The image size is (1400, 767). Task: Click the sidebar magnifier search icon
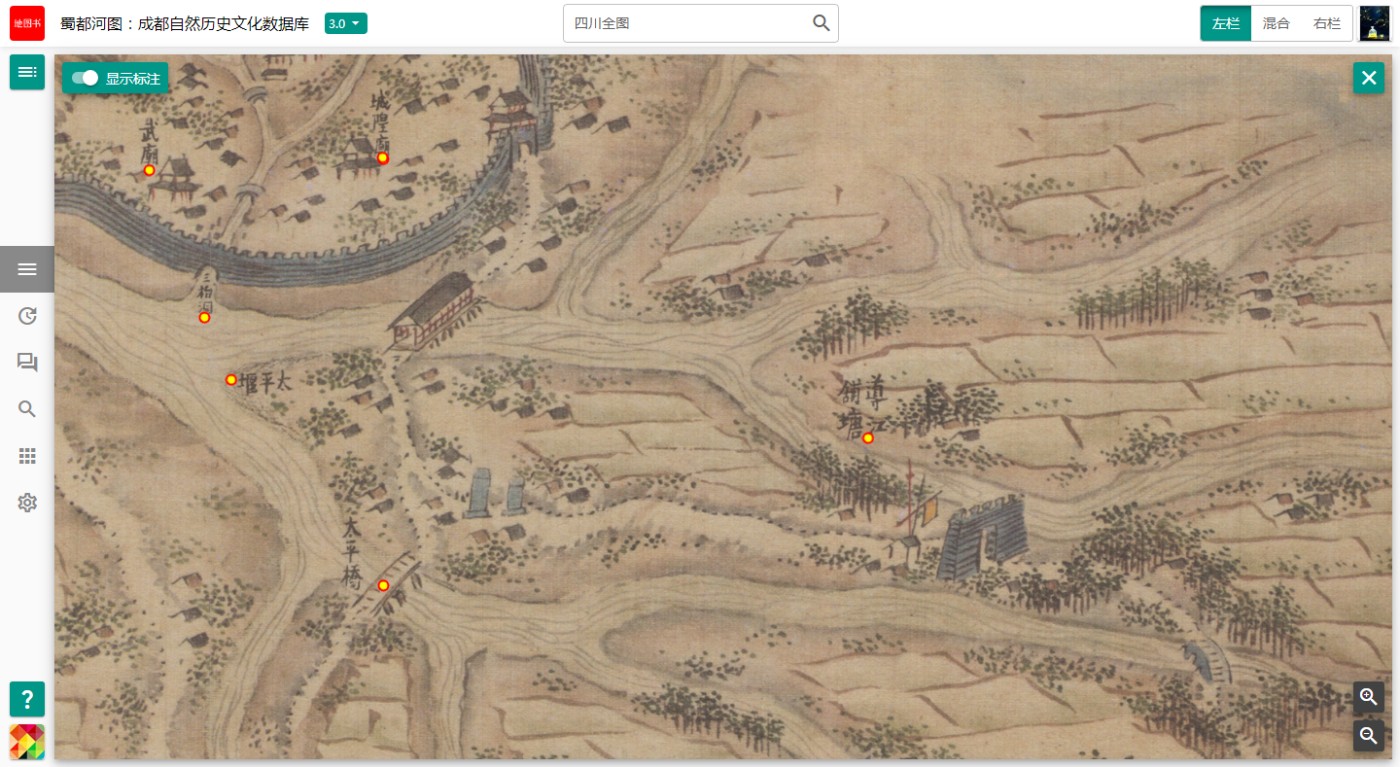(x=27, y=409)
